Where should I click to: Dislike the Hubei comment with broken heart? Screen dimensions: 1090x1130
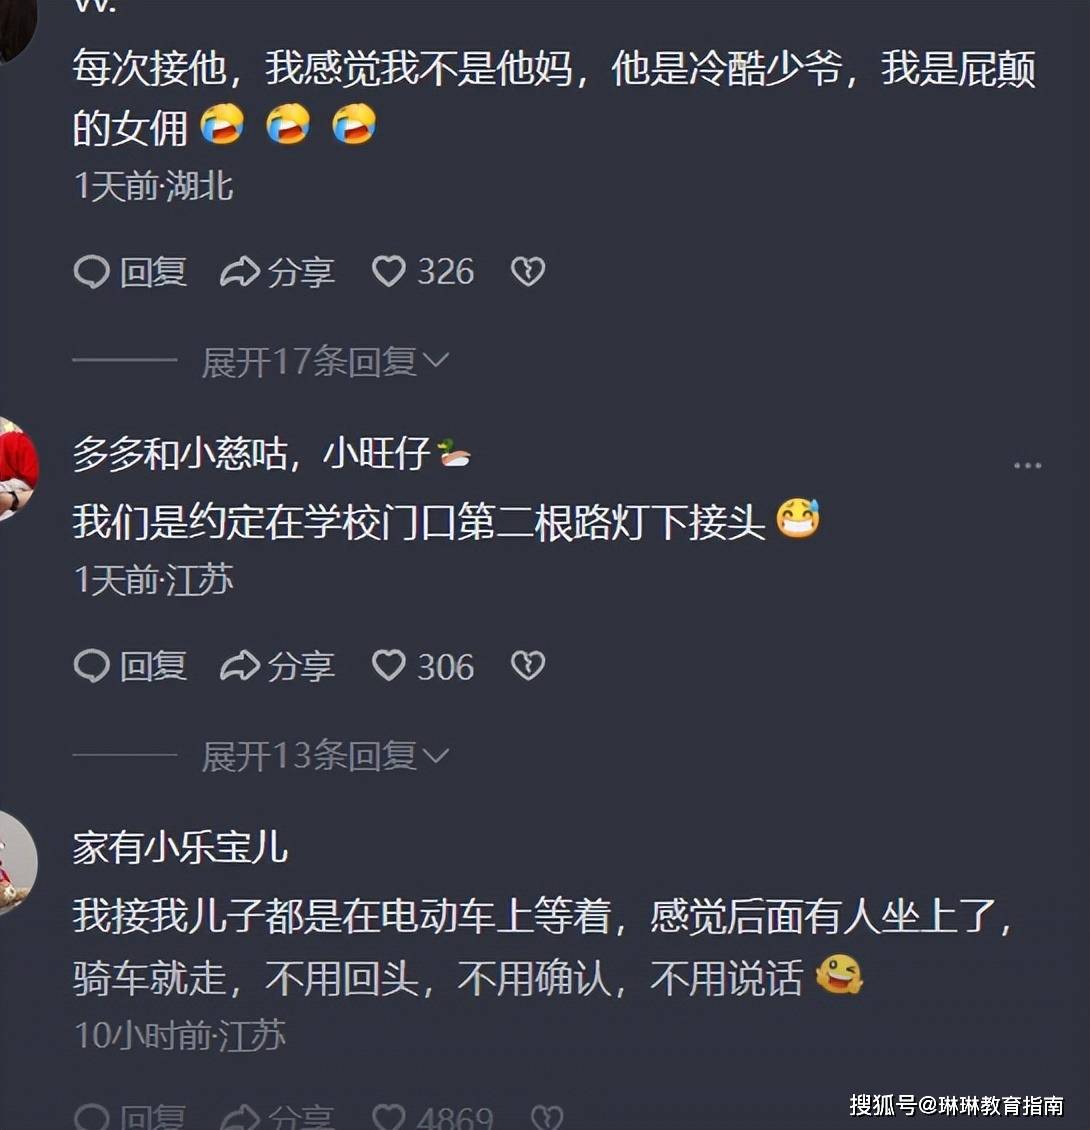(x=528, y=272)
